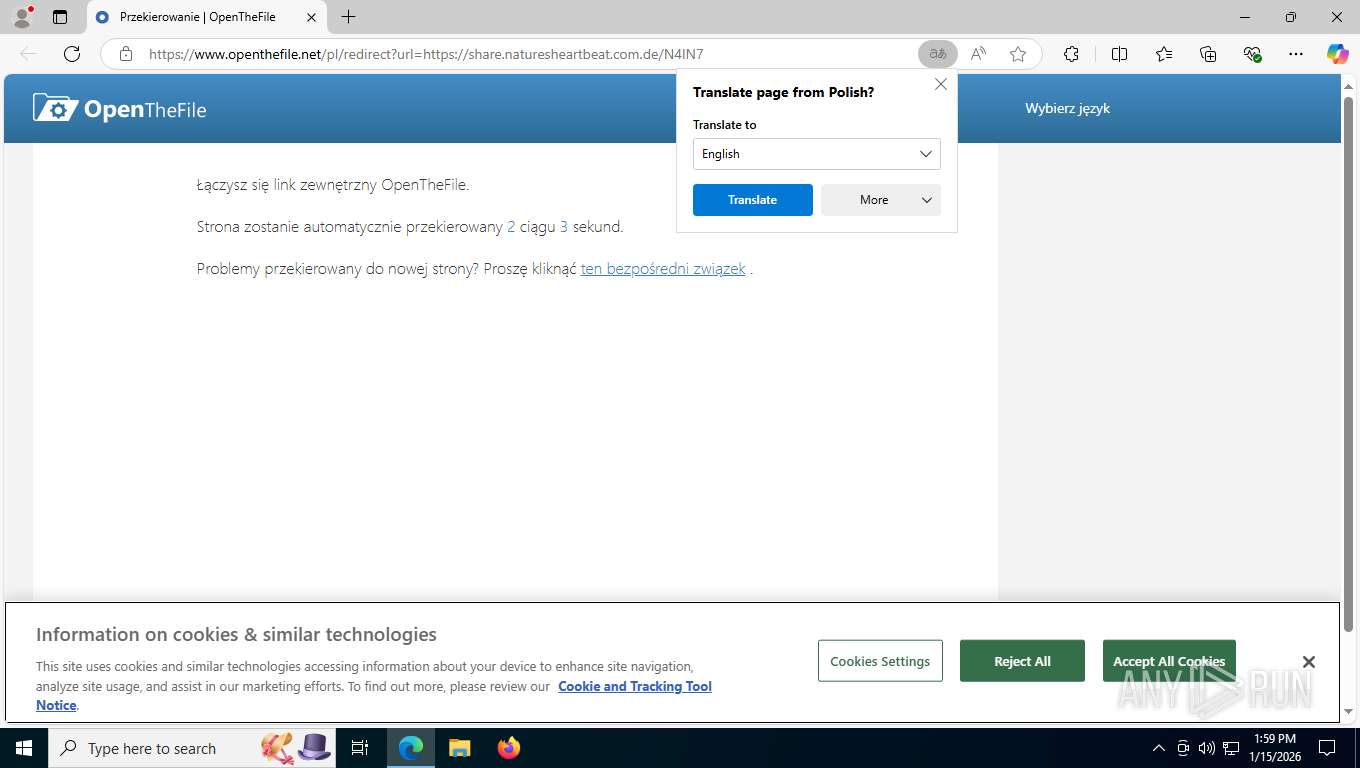Click the taskbar search box
1360x768 pixels.
[192, 748]
